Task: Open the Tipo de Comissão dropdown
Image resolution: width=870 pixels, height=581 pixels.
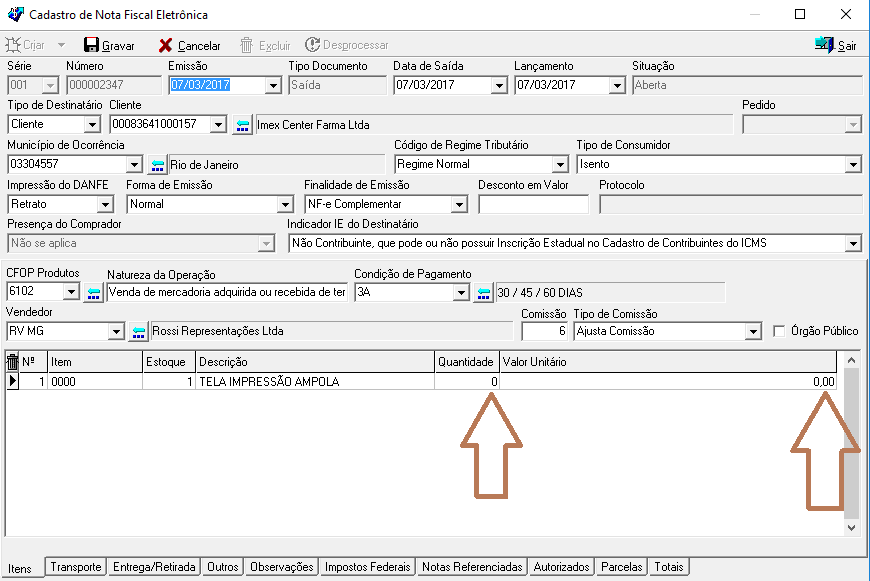Action: (752, 331)
